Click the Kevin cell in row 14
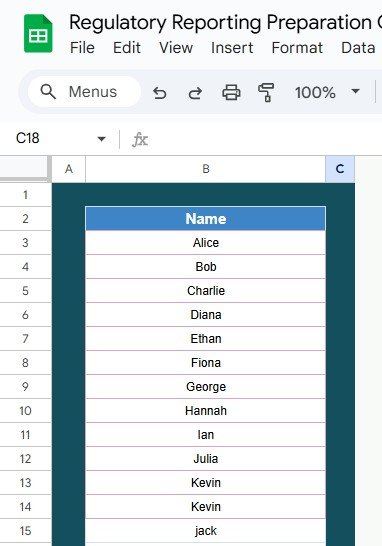 pyautogui.click(x=205, y=507)
